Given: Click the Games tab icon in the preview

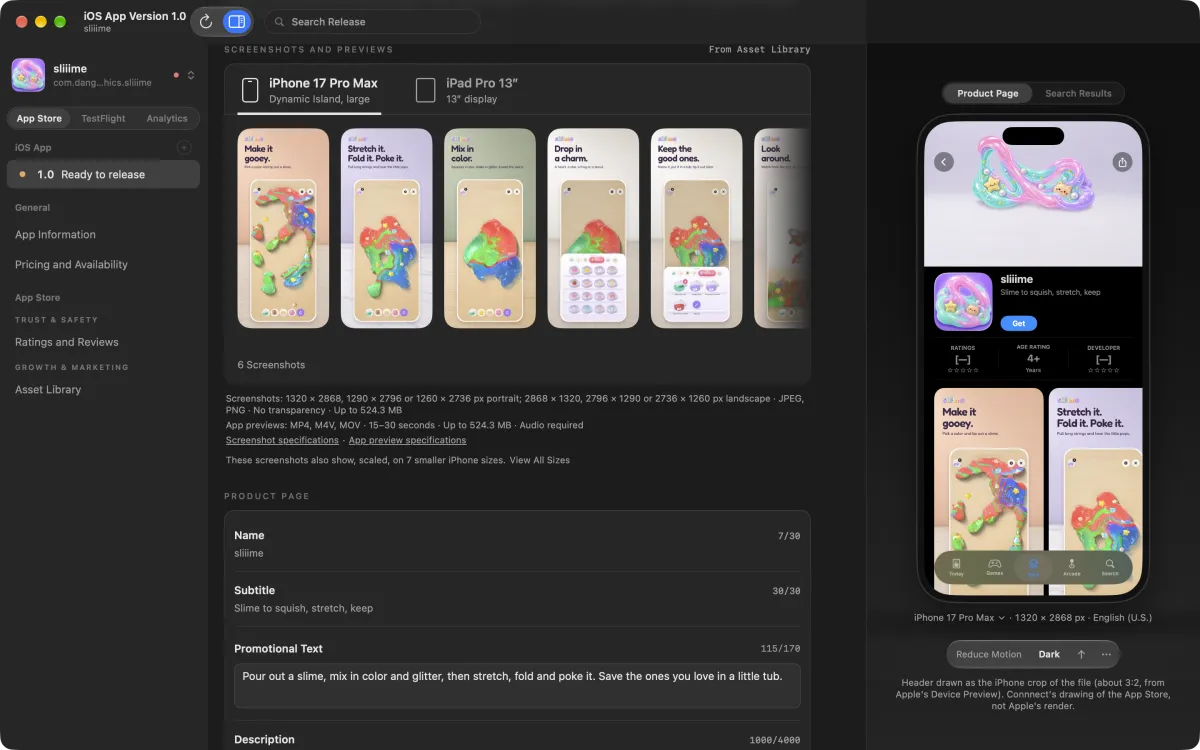Looking at the screenshot, I should [994, 567].
